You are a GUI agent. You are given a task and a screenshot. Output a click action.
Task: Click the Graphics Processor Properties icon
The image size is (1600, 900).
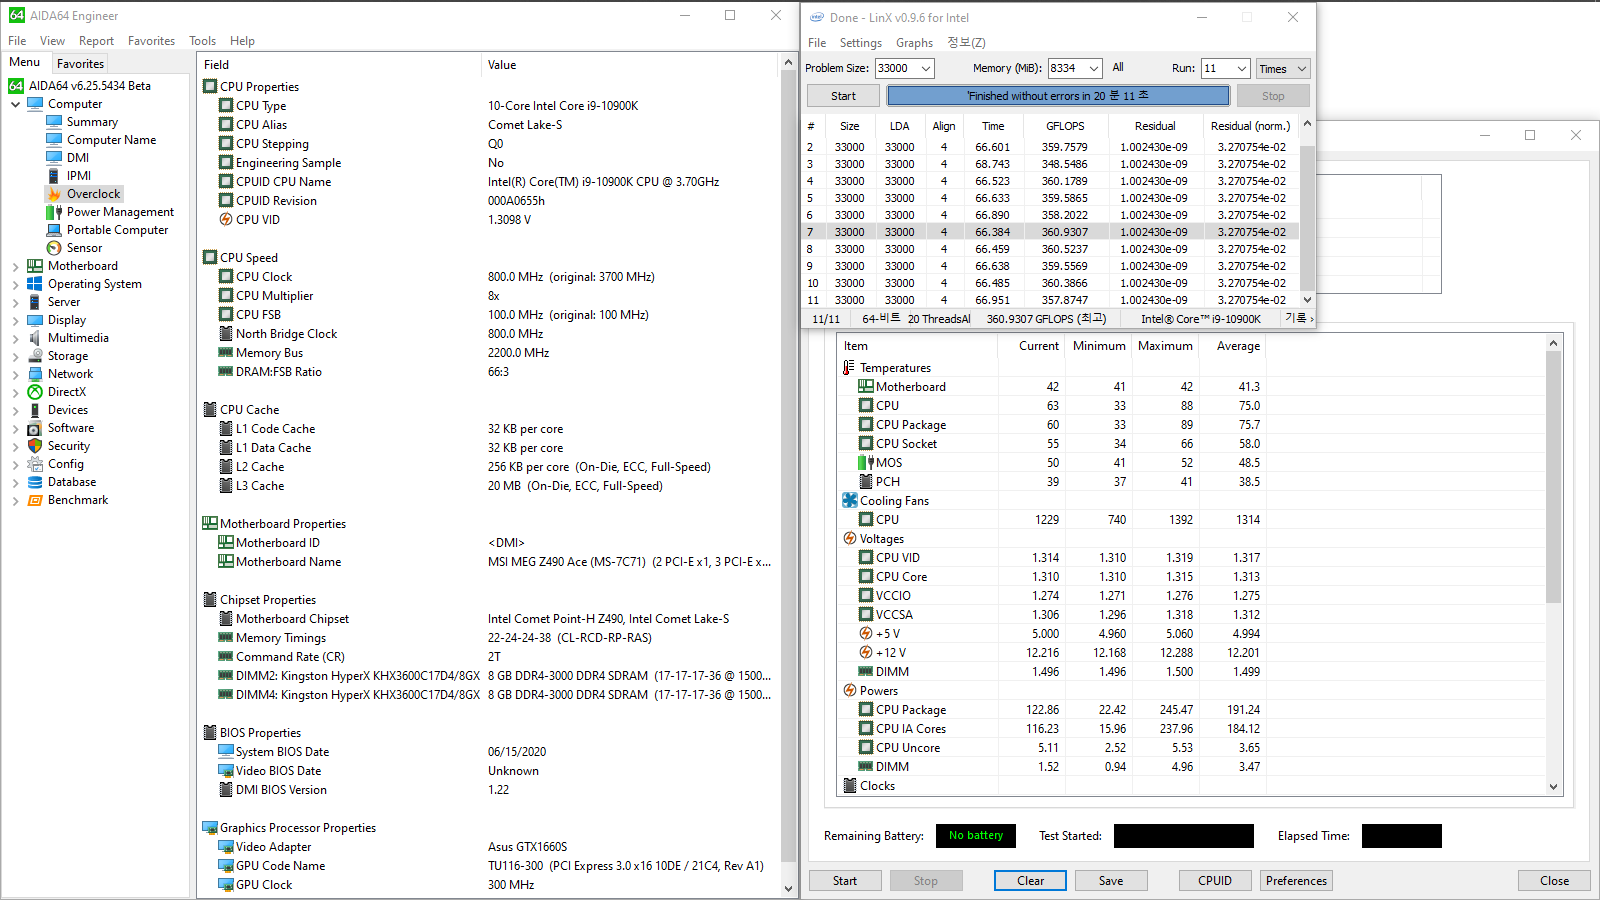210,828
